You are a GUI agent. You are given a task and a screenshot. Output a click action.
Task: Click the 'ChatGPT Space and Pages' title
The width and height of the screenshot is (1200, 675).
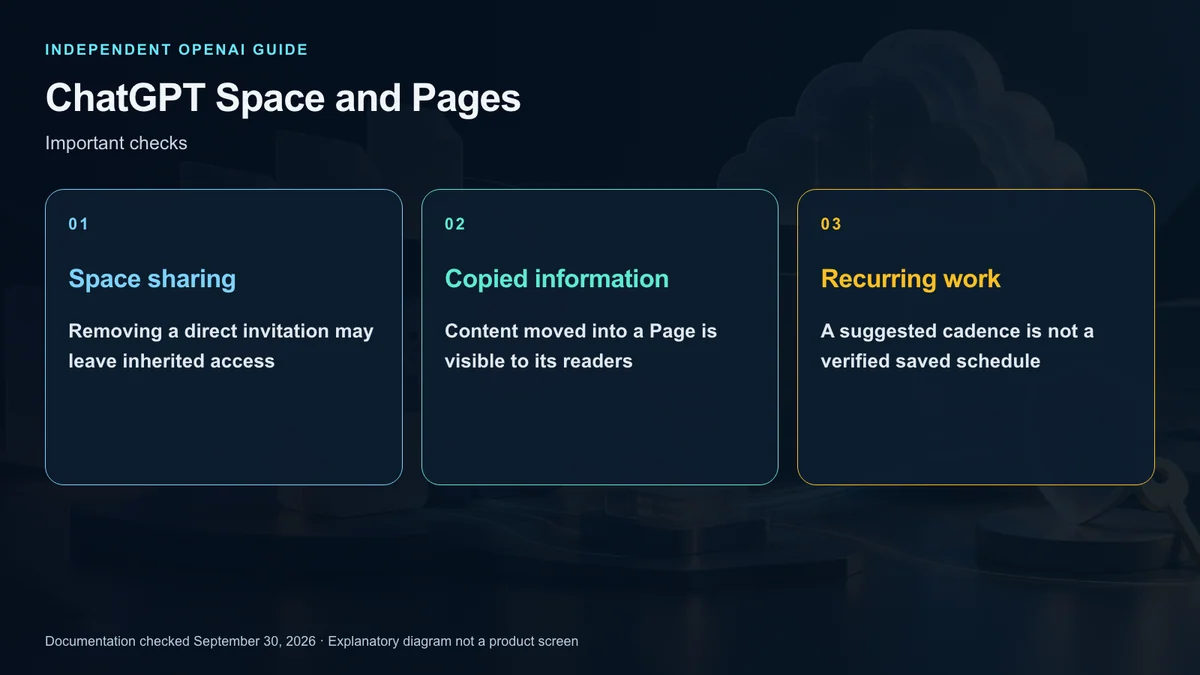click(x=283, y=98)
